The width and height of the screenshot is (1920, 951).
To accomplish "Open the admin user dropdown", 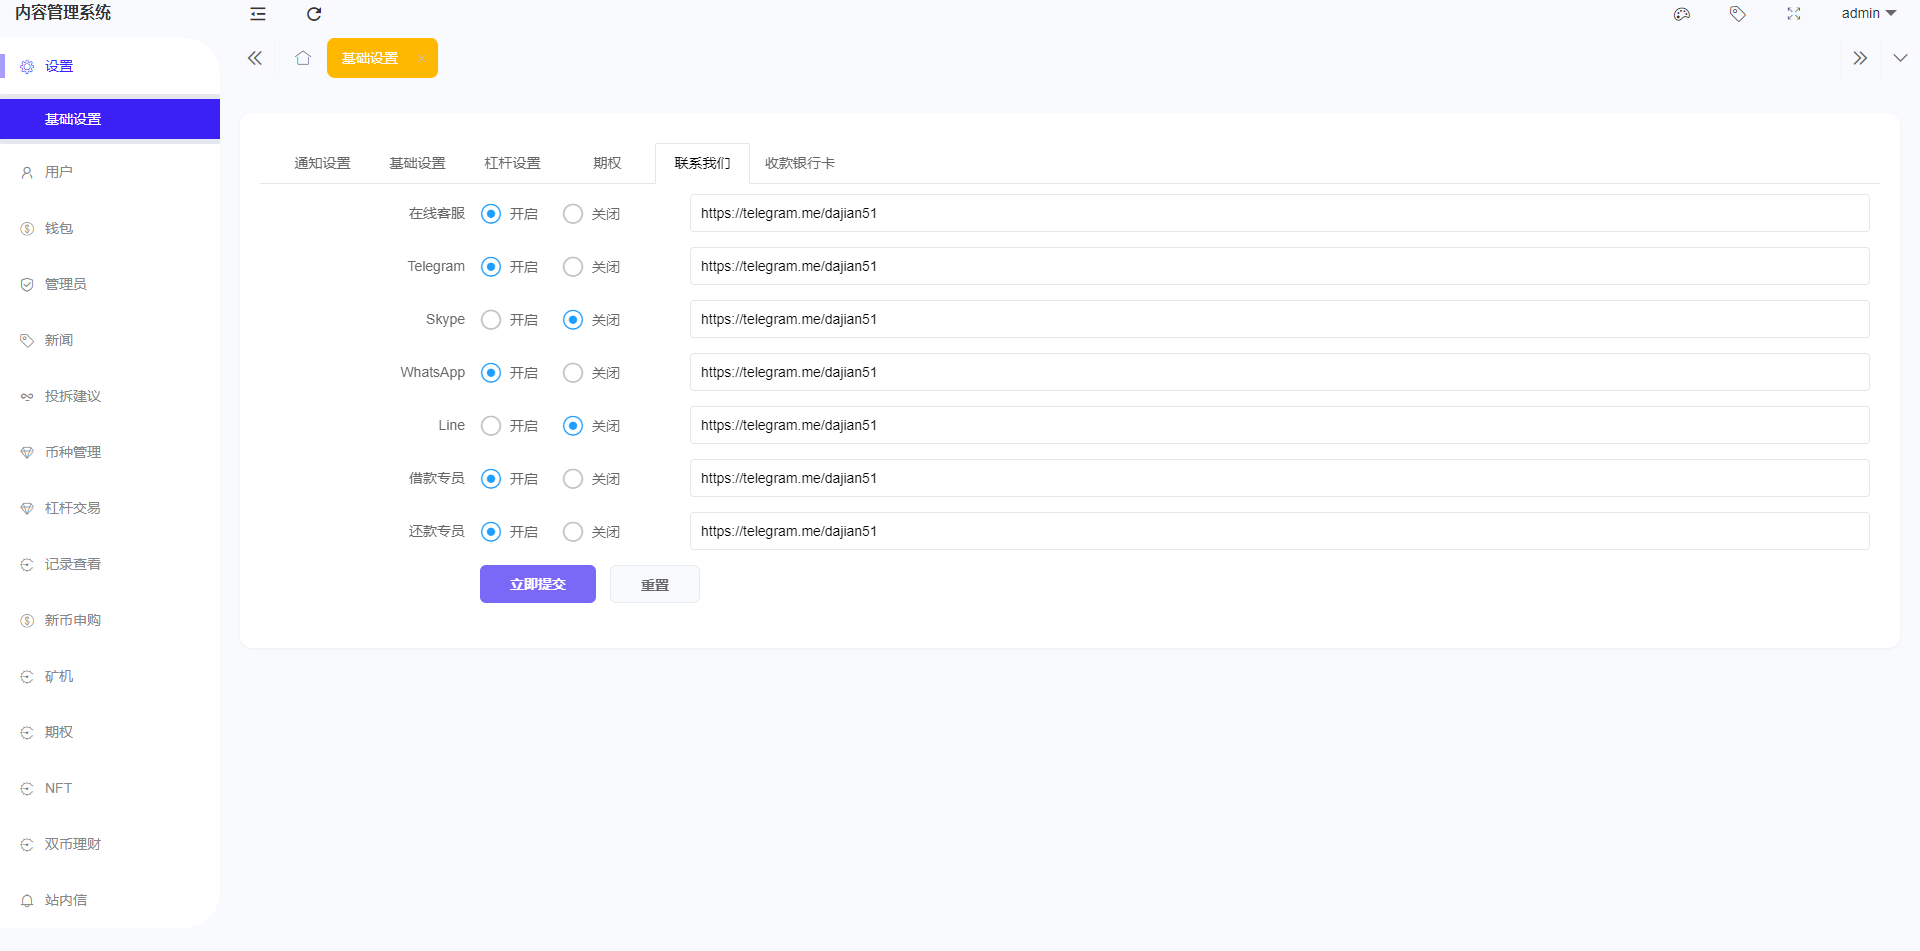I will pyautogui.click(x=1868, y=13).
